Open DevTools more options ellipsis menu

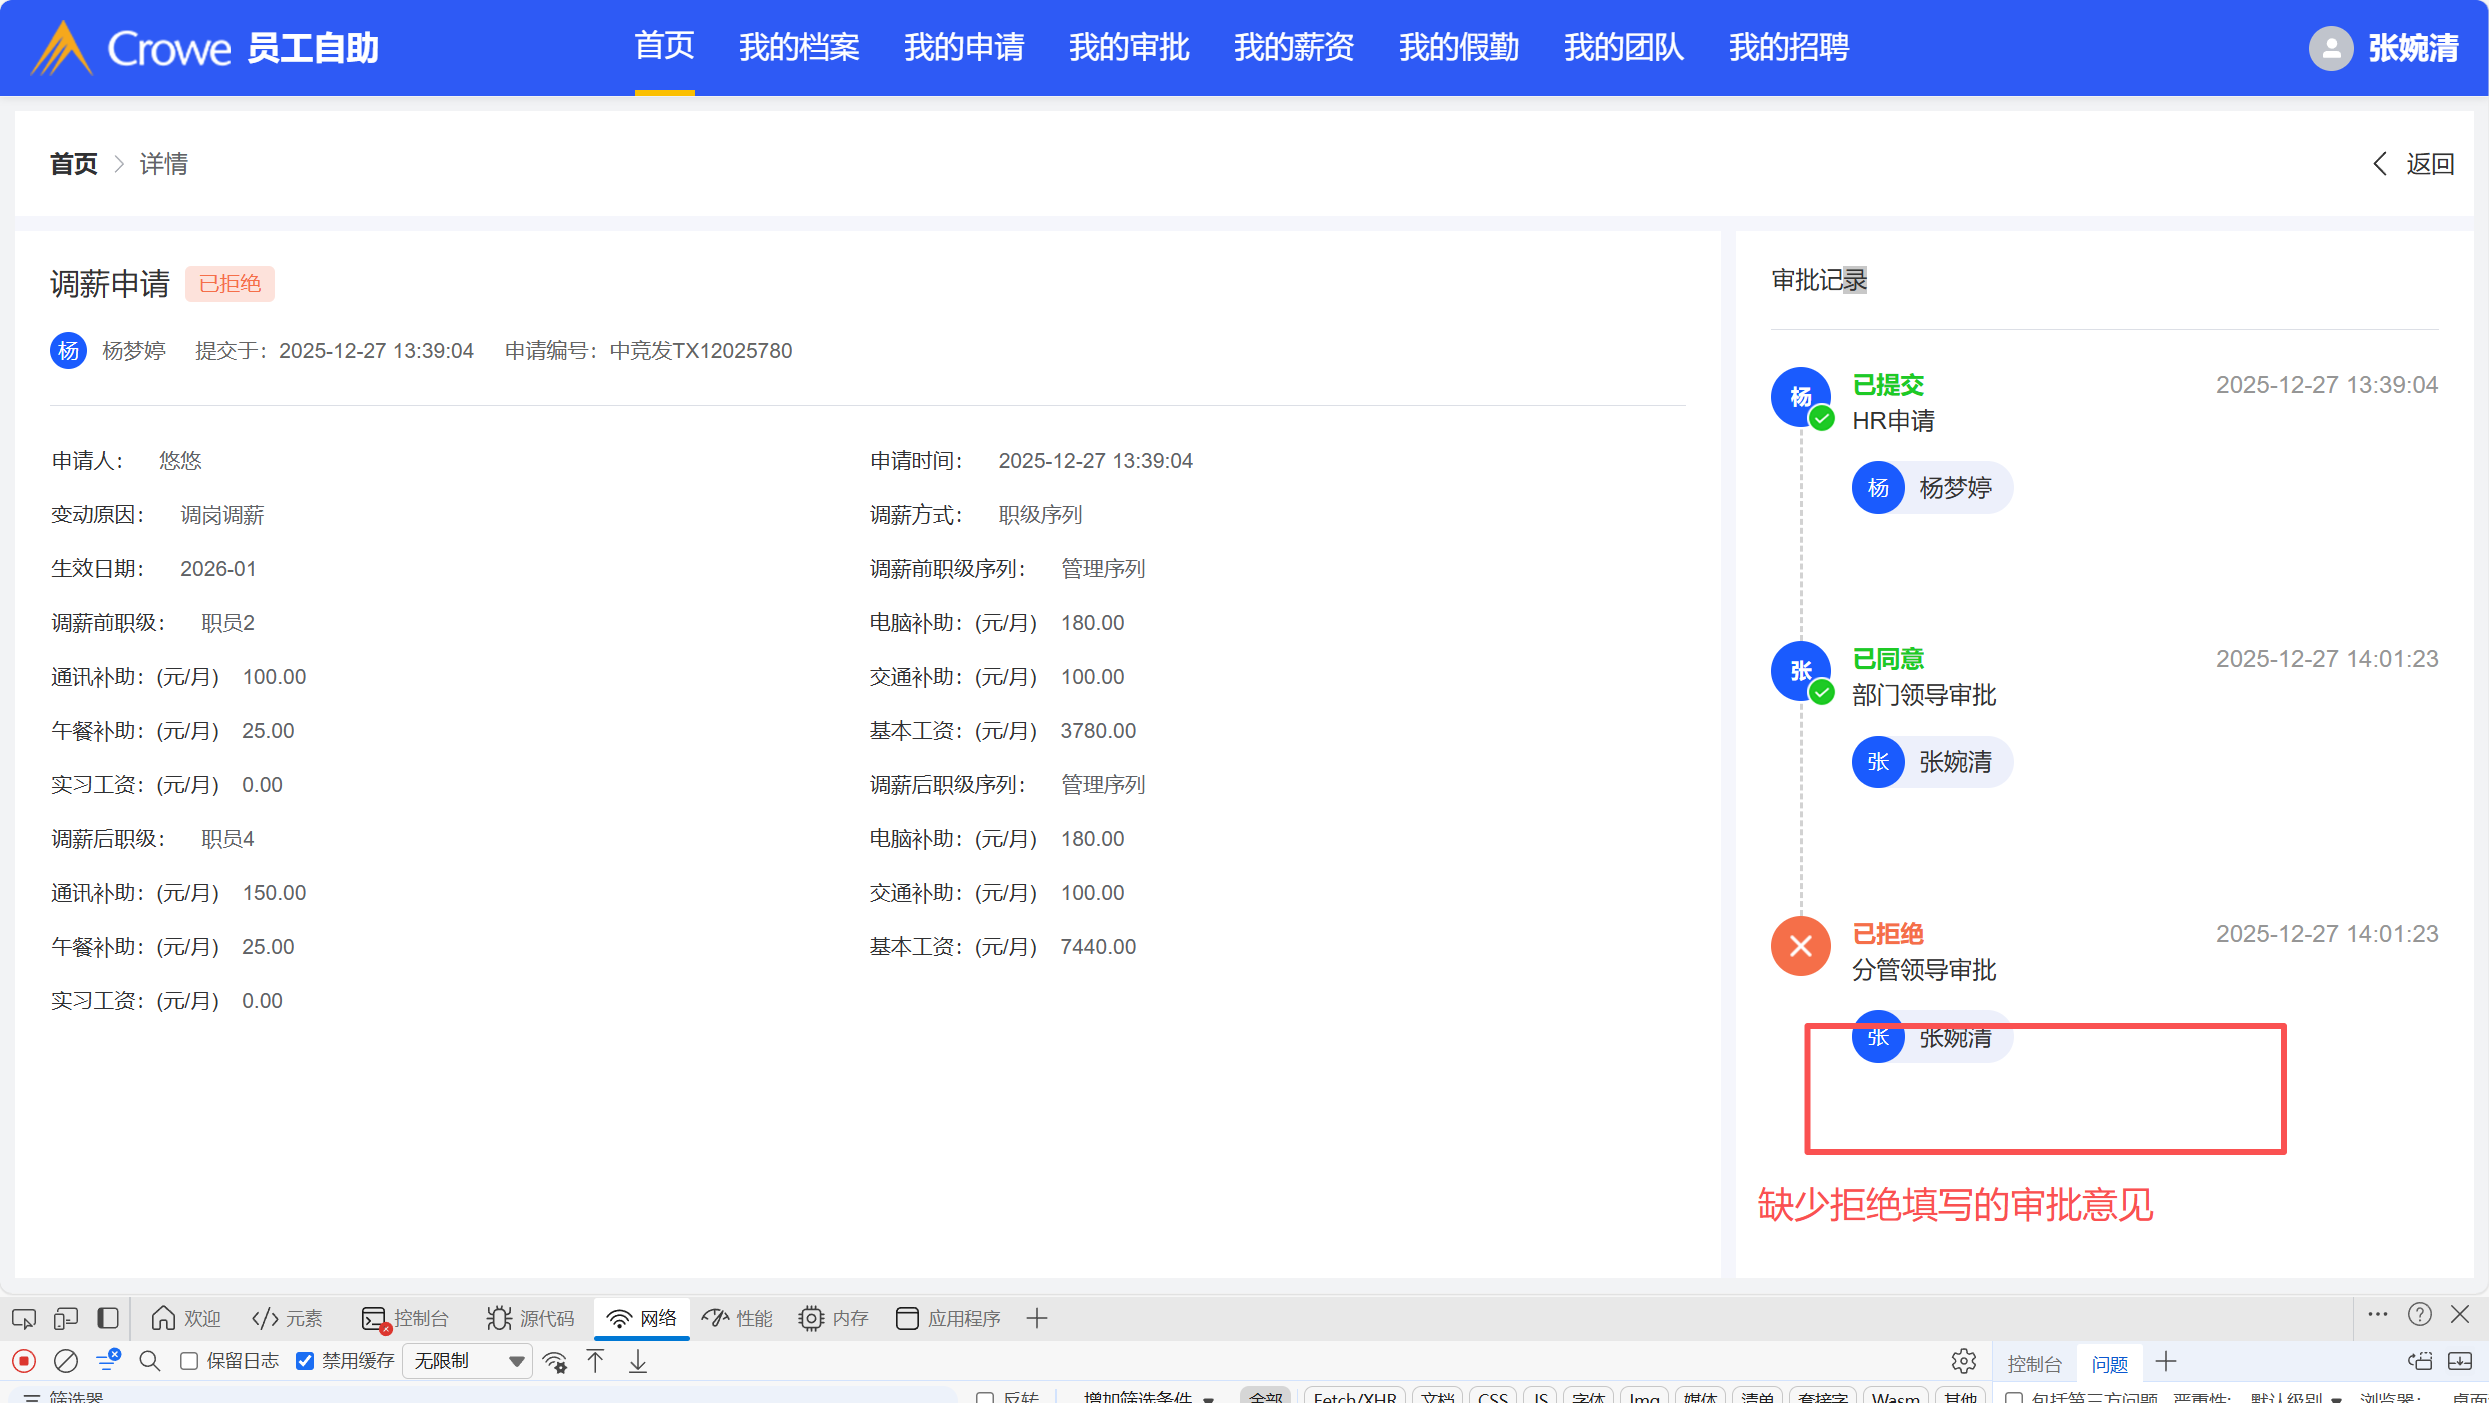click(2378, 1315)
